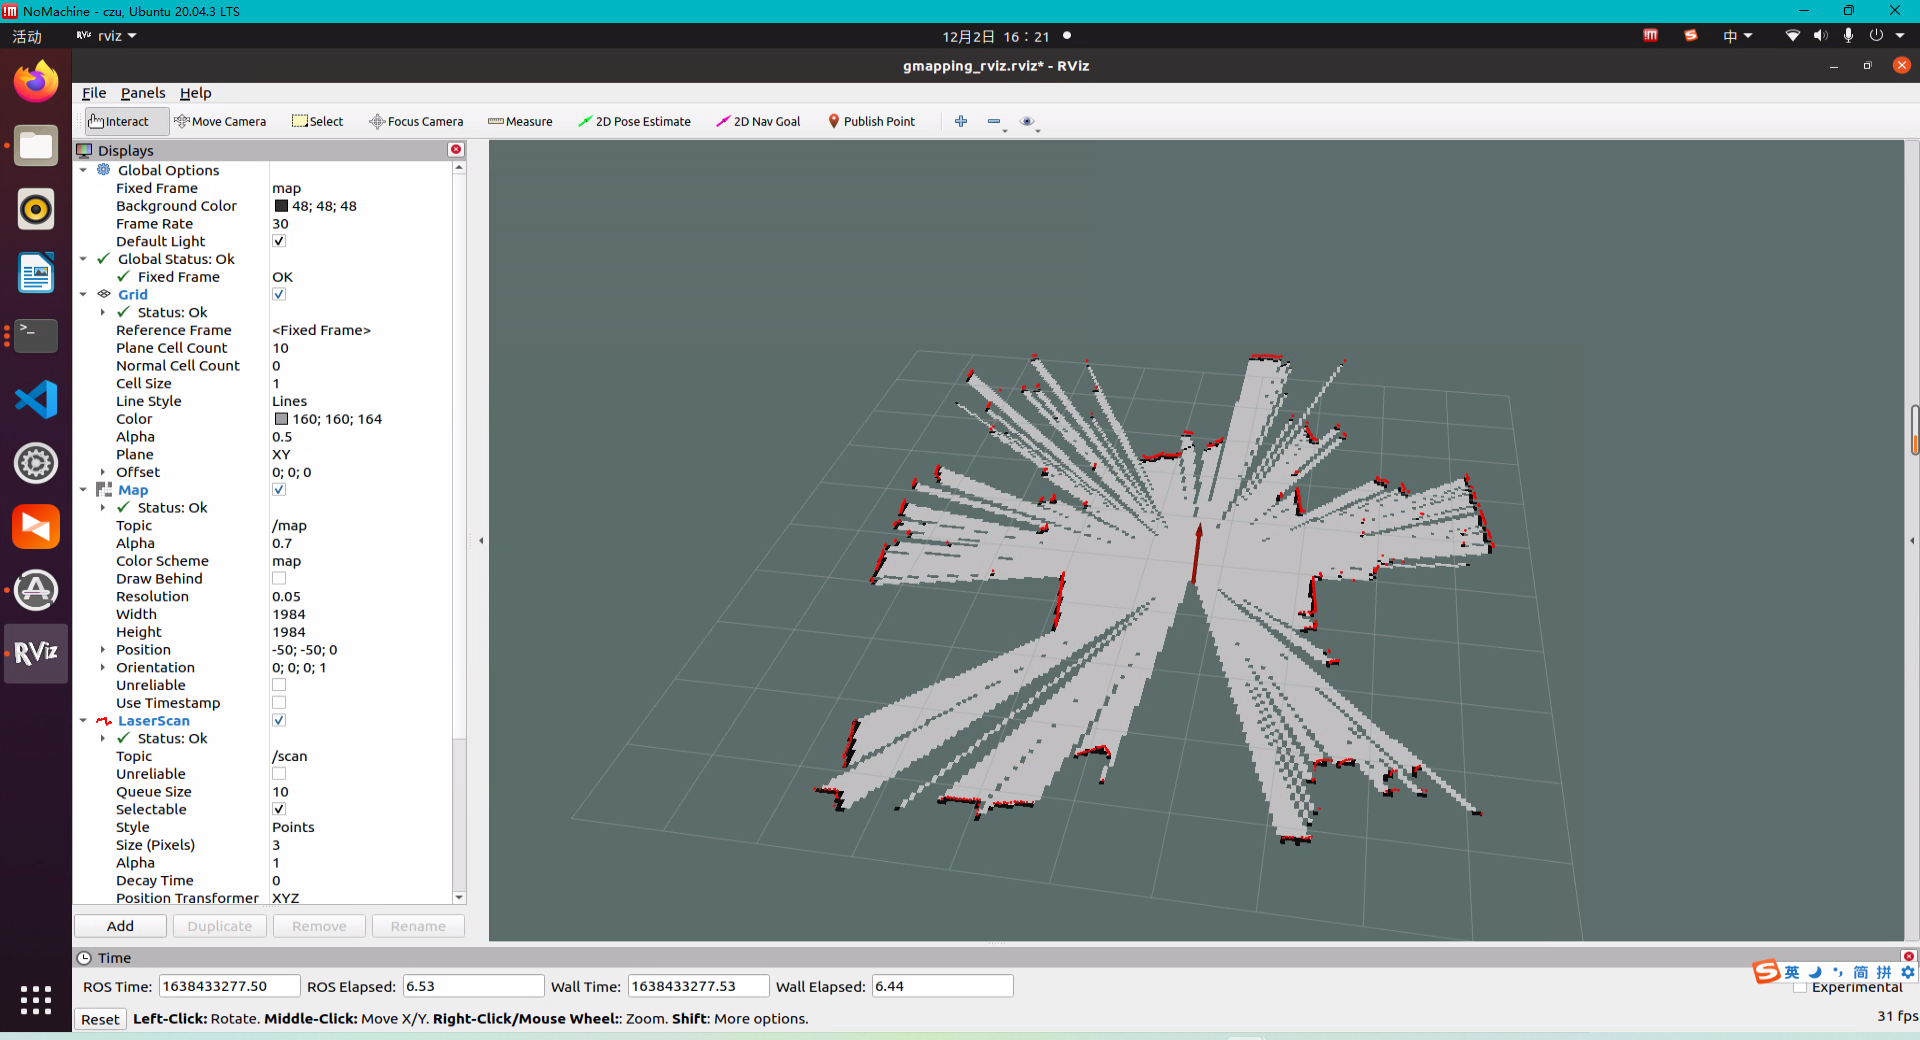
Task: Collapse the Map display tree
Action: (83, 490)
